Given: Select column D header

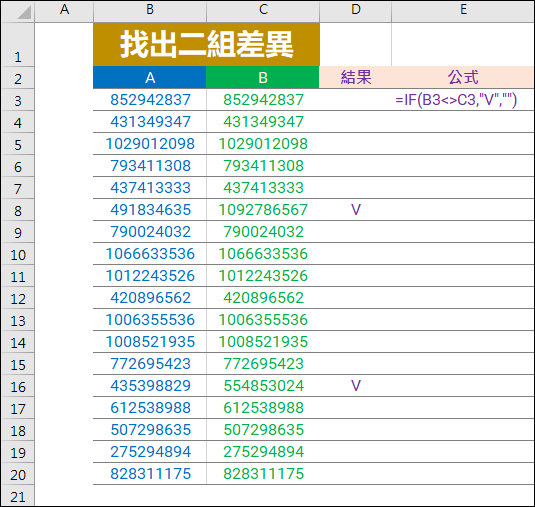Looking at the screenshot, I should pyautogui.click(x=356, y=10).
